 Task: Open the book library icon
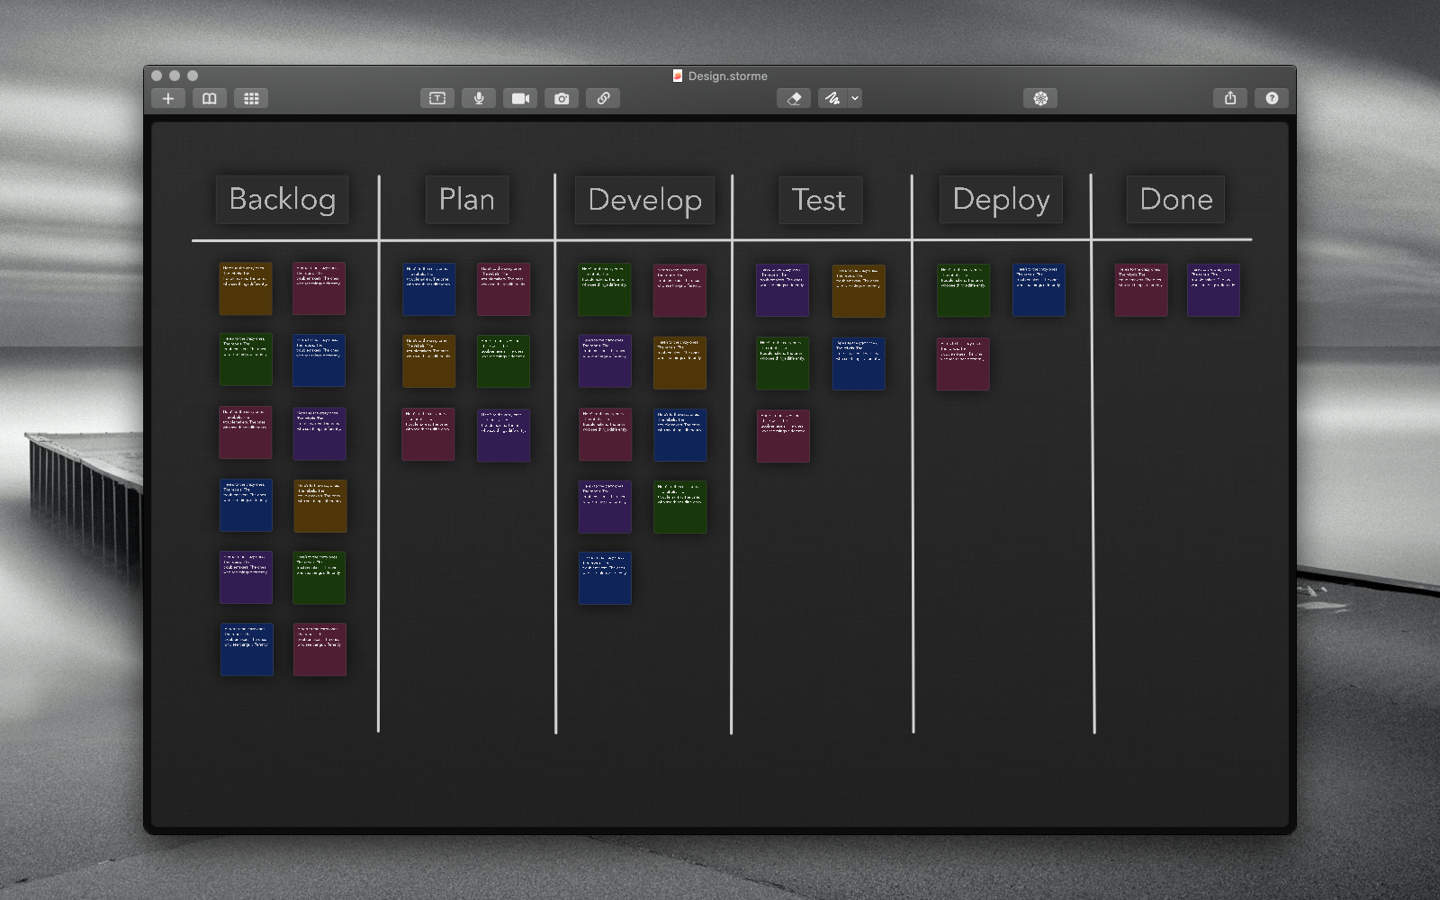209,98
